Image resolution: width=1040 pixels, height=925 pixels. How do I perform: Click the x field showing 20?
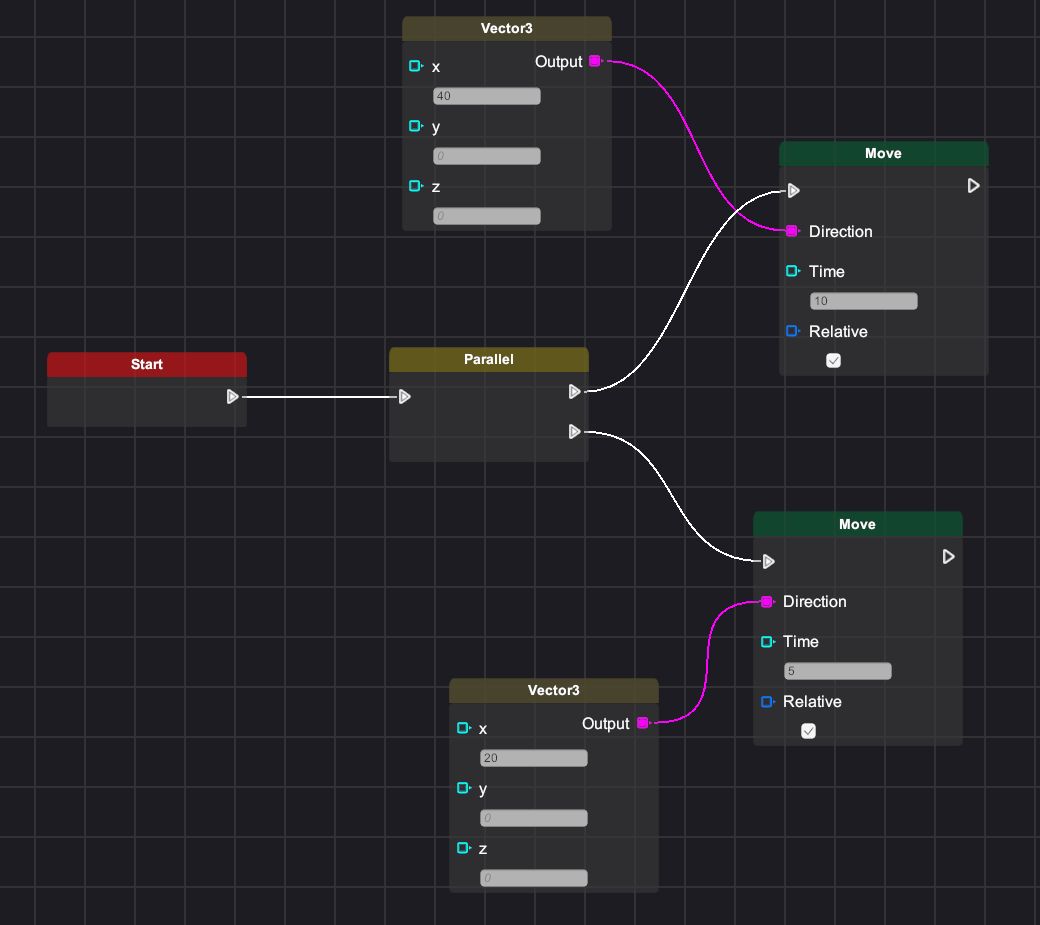pyautogui.click(x=534, y=759)
